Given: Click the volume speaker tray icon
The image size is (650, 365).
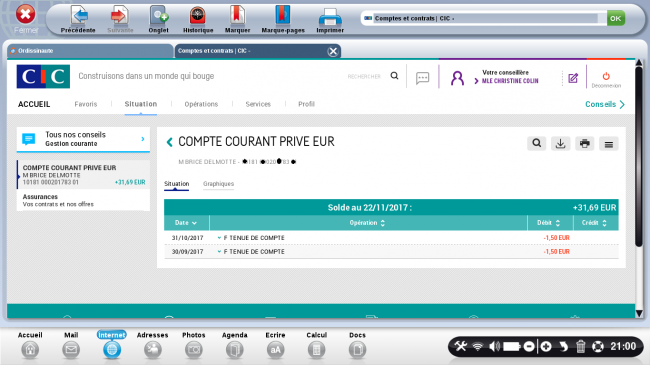Looking at the screenshot, I should (x=494, y=346).
